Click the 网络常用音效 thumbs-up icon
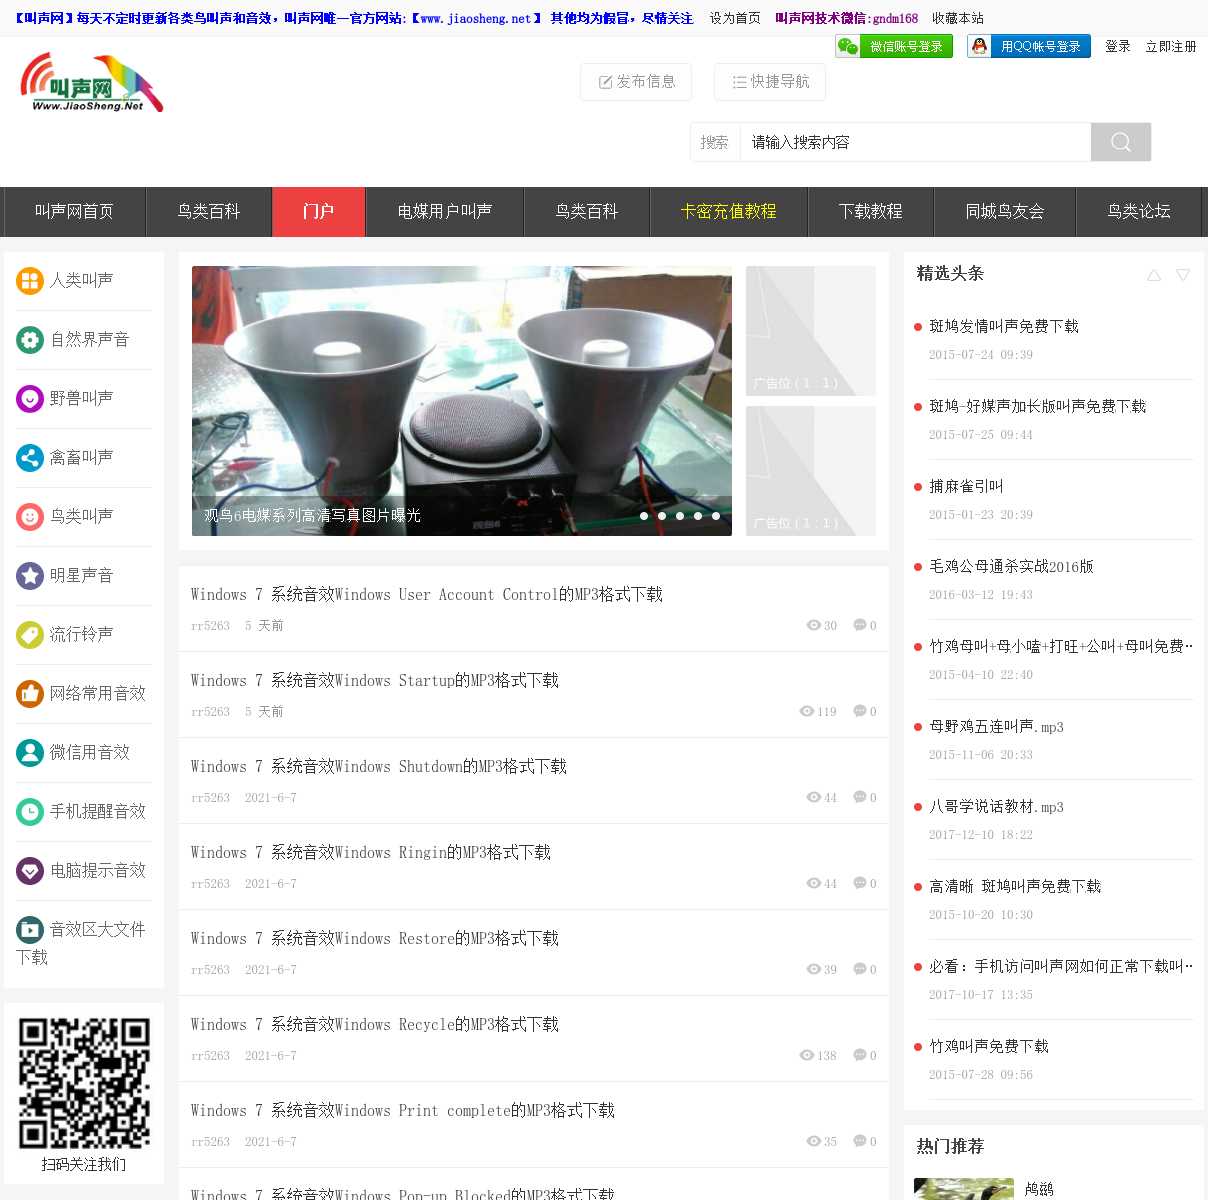1208x1200 pixels. pos(30,694)
